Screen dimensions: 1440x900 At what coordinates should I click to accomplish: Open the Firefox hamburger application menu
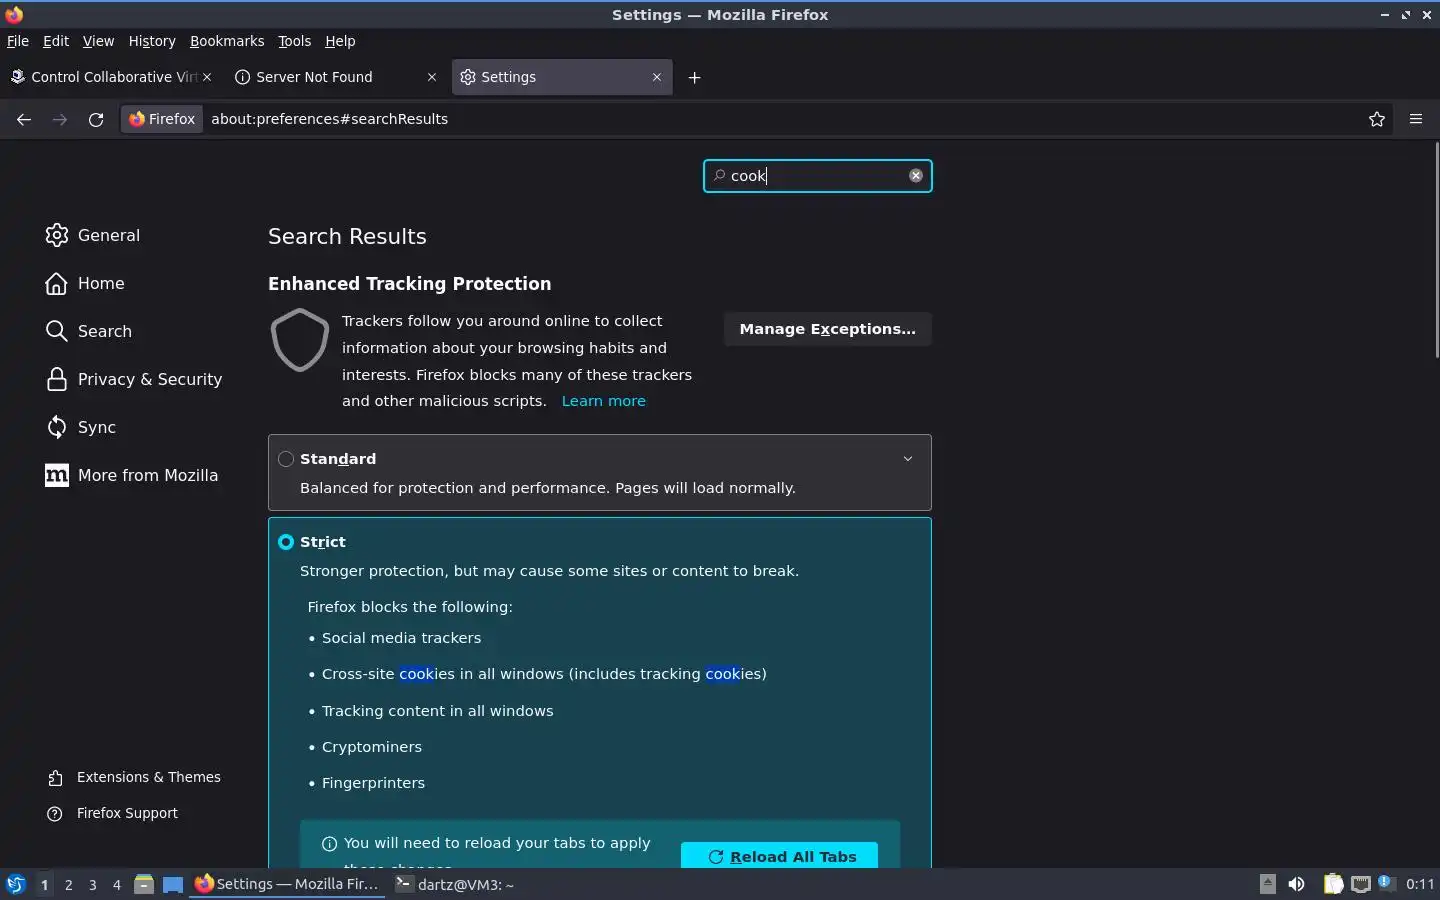pyautogui.click(x=1416, y=119)
